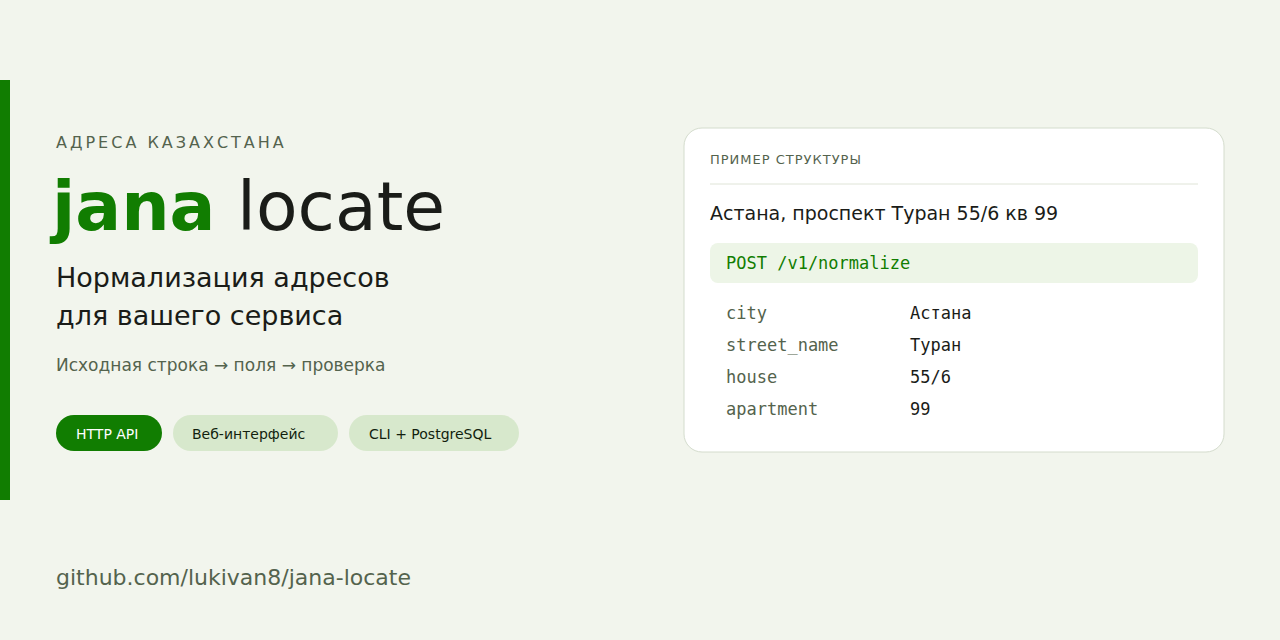Viewport: 1280px width, 640px height.
Task: Click the HTTP API pill
Action: (x=109, y=433)
